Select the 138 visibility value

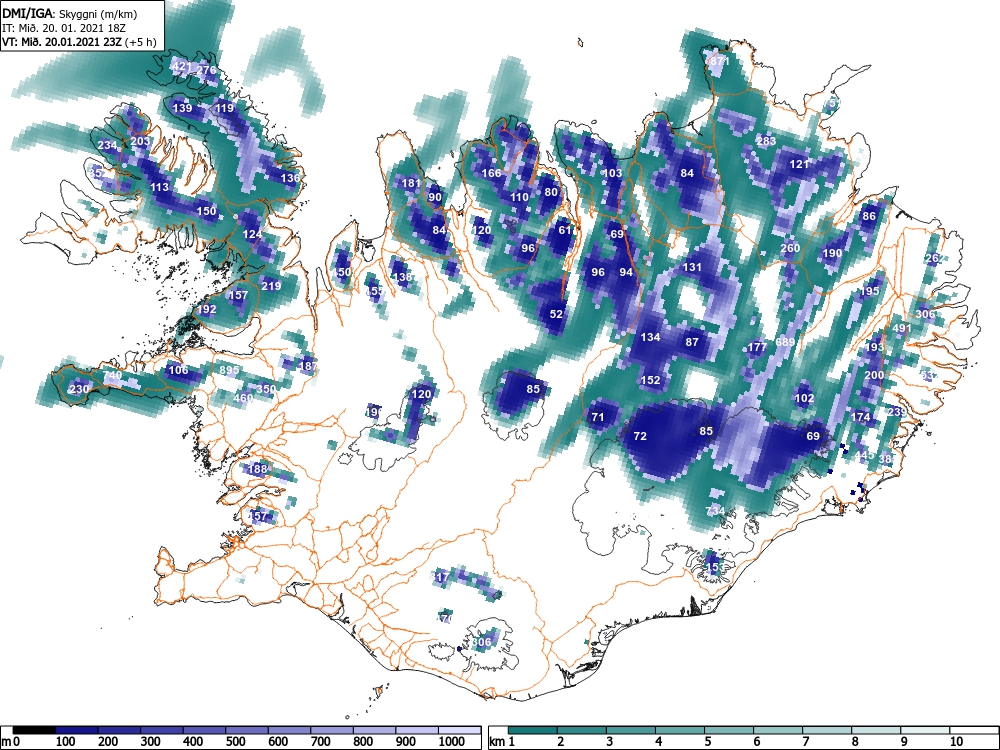pos(402,277)
